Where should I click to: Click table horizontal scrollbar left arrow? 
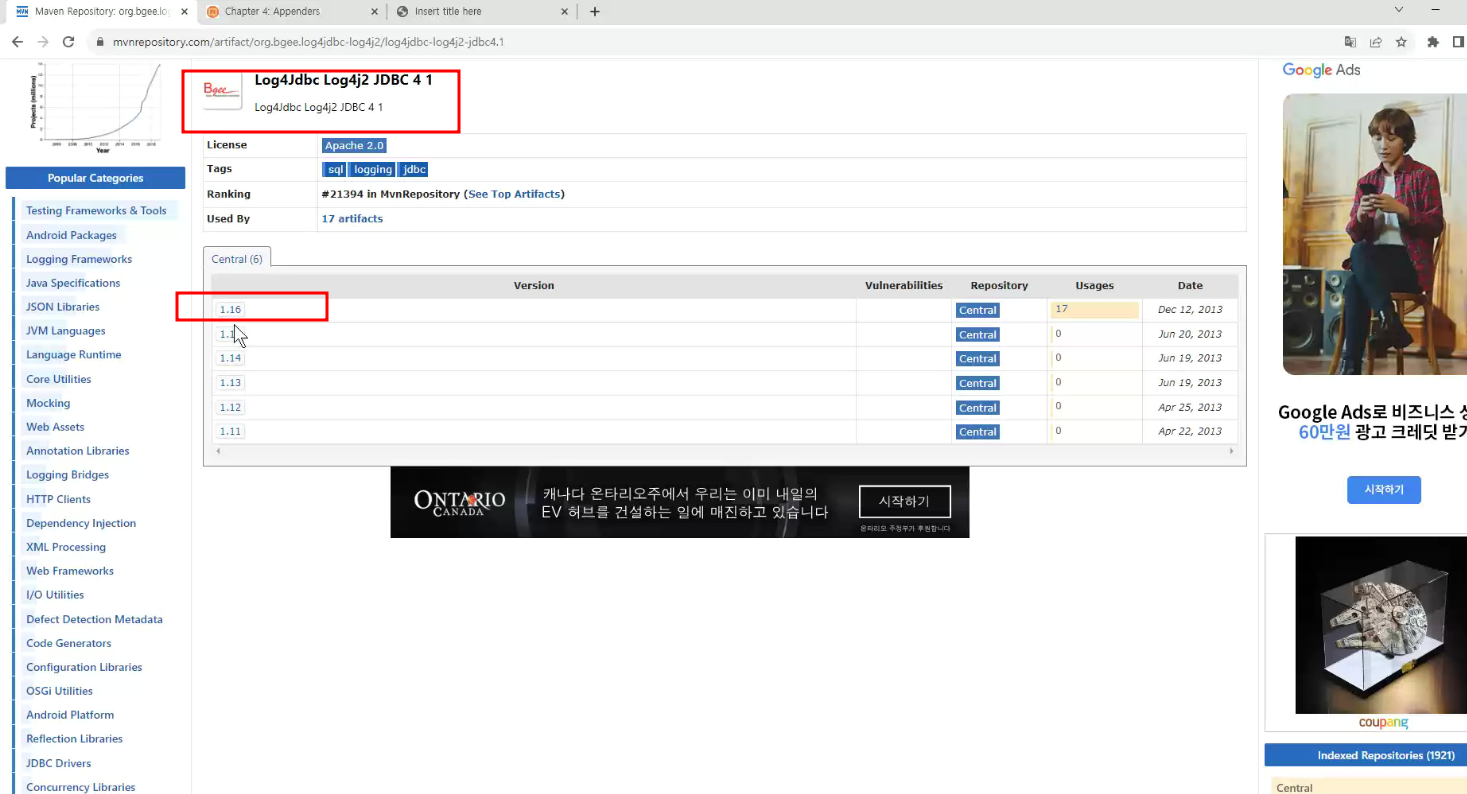218,451
